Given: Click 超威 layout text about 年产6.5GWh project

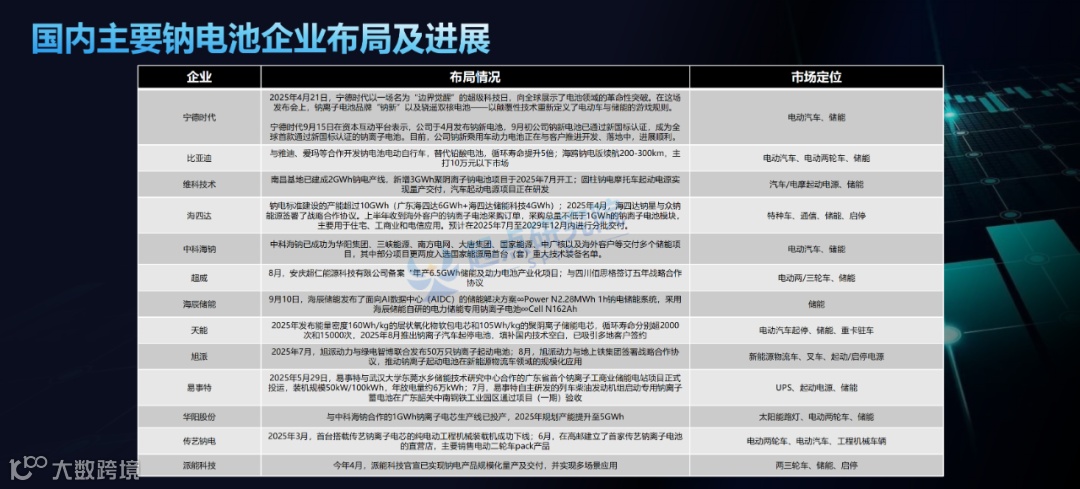Looking at the screenshot, I should (475, 278).
